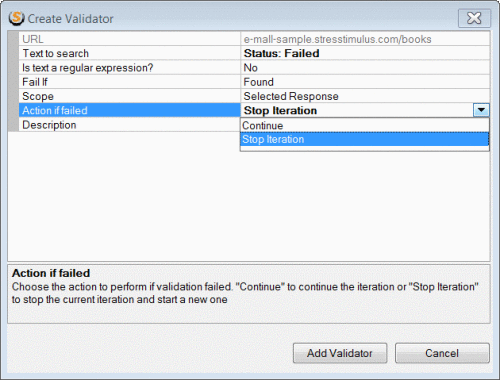Click the Add Validator button
The width and height of the screenshot is (500, 380).
click(340, 353)
